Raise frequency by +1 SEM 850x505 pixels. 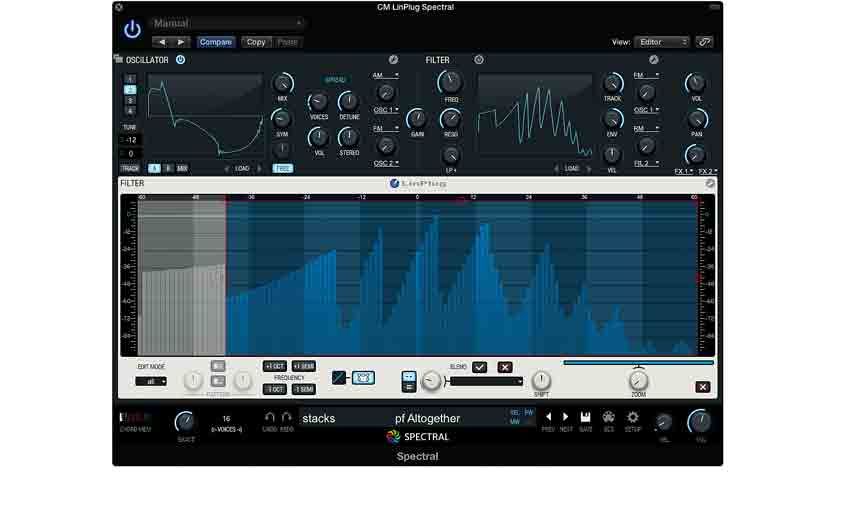(304, 366)
